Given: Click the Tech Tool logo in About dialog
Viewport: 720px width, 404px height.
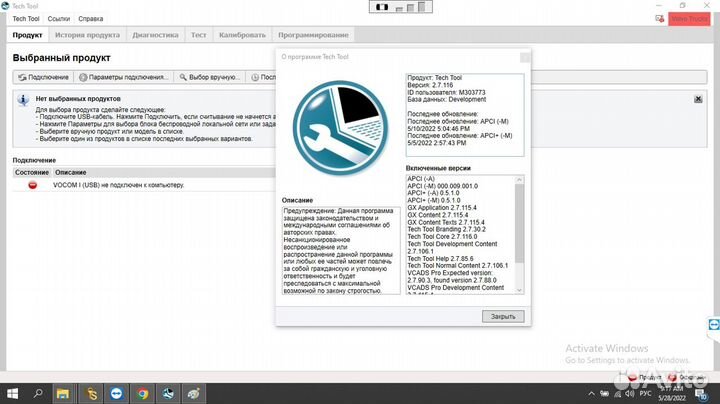Looking at the screenshot, I should (340, 128).
